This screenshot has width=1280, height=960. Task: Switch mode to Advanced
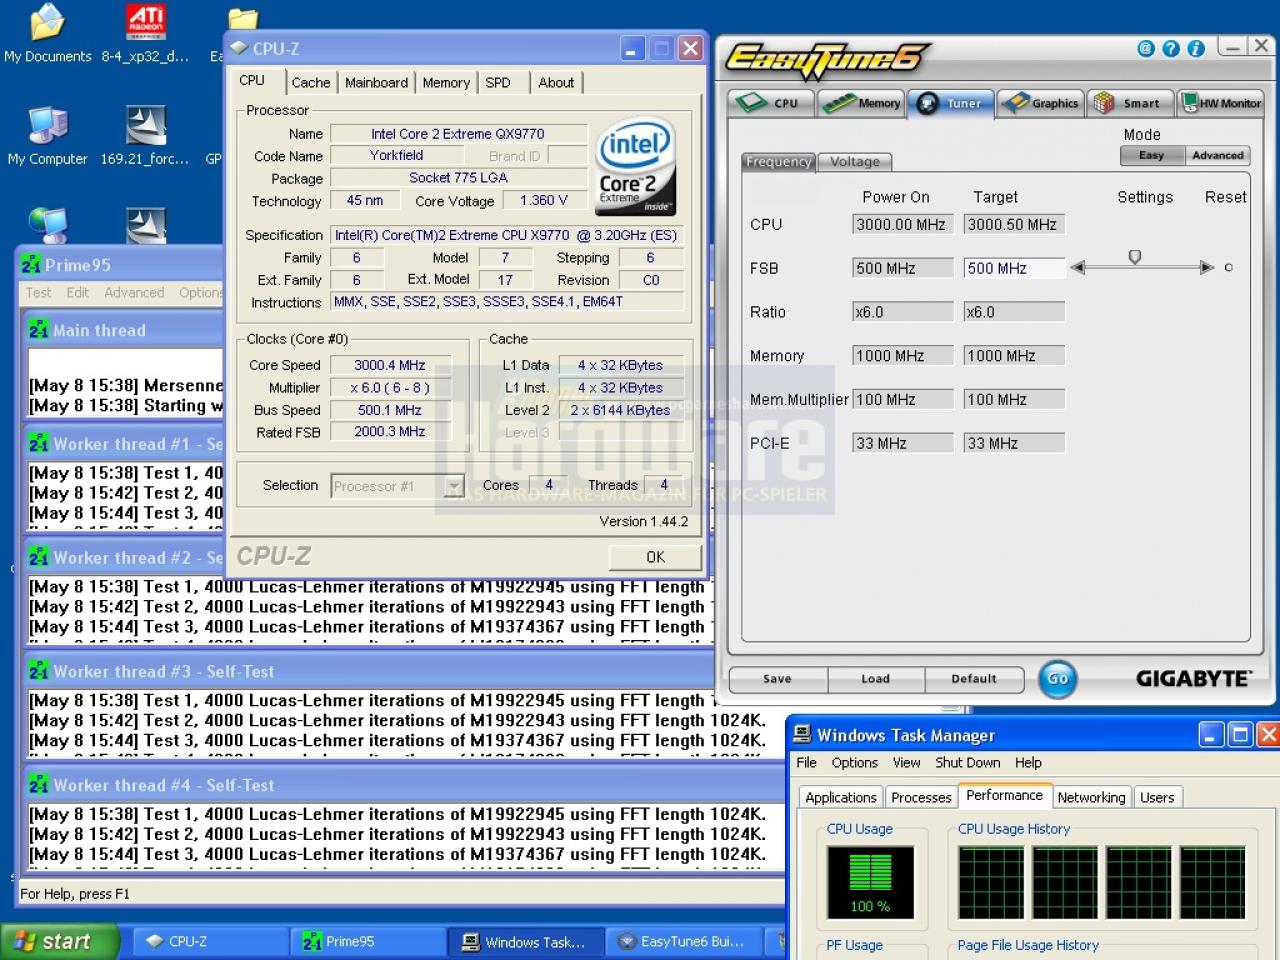pyautogui.click(x=1217, y=156)
